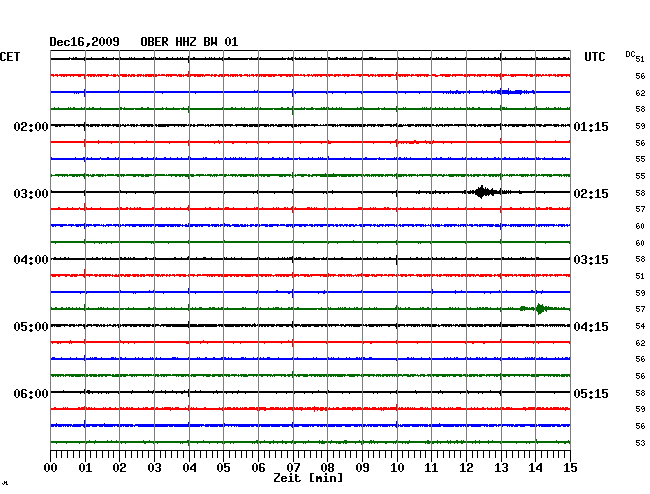Click the 'Zeit [min]' axis title

pos(308,478)
